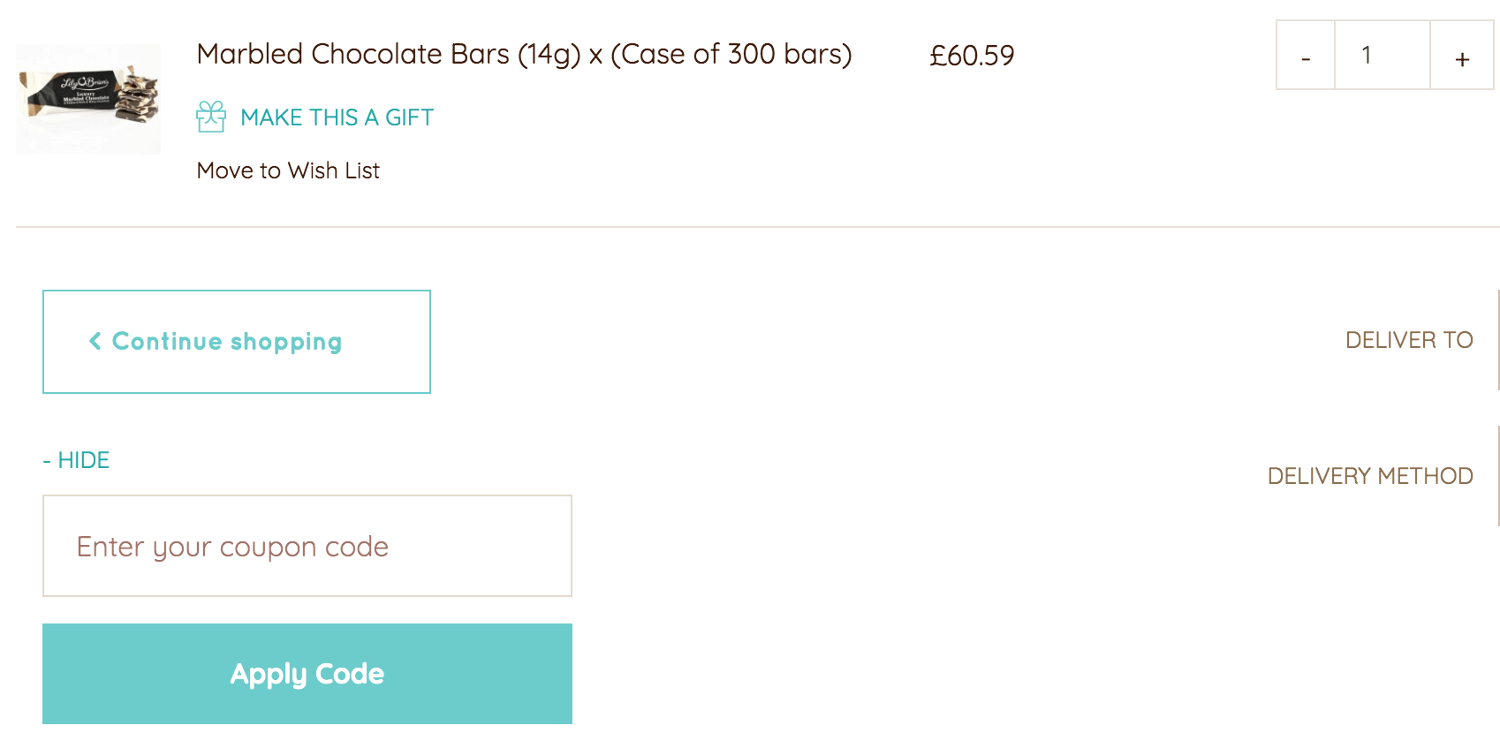Click the vertical bar beside DELIVERY METHOD
The height and width of the screenshot is (733, 1500).
[x=1497, y=476]
